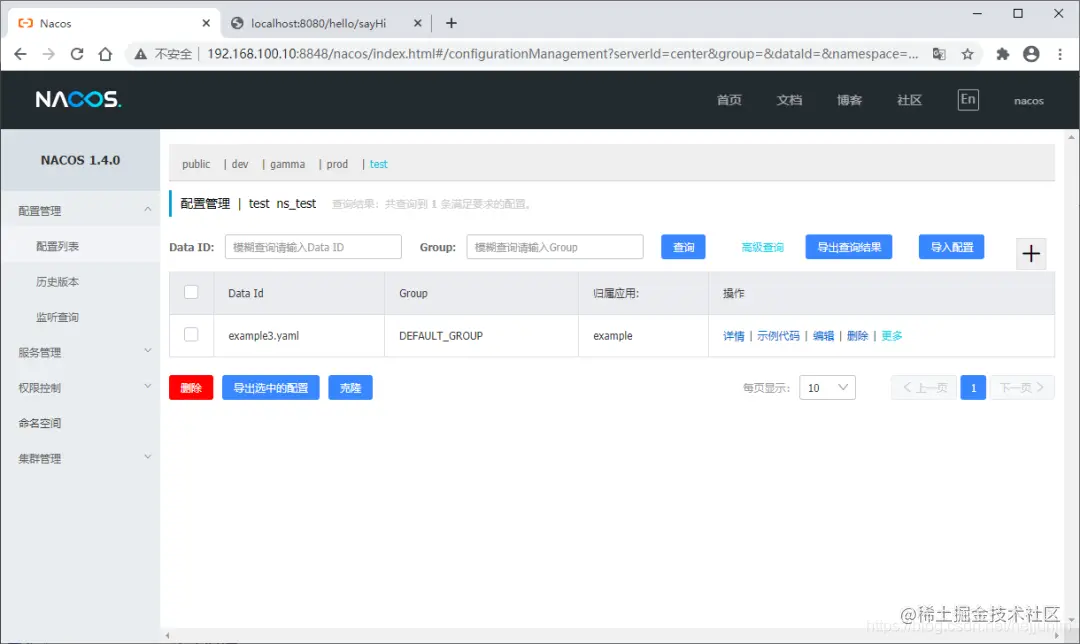Open 博客 in top navigation
Screen dimensions: 1080x644
849,100
